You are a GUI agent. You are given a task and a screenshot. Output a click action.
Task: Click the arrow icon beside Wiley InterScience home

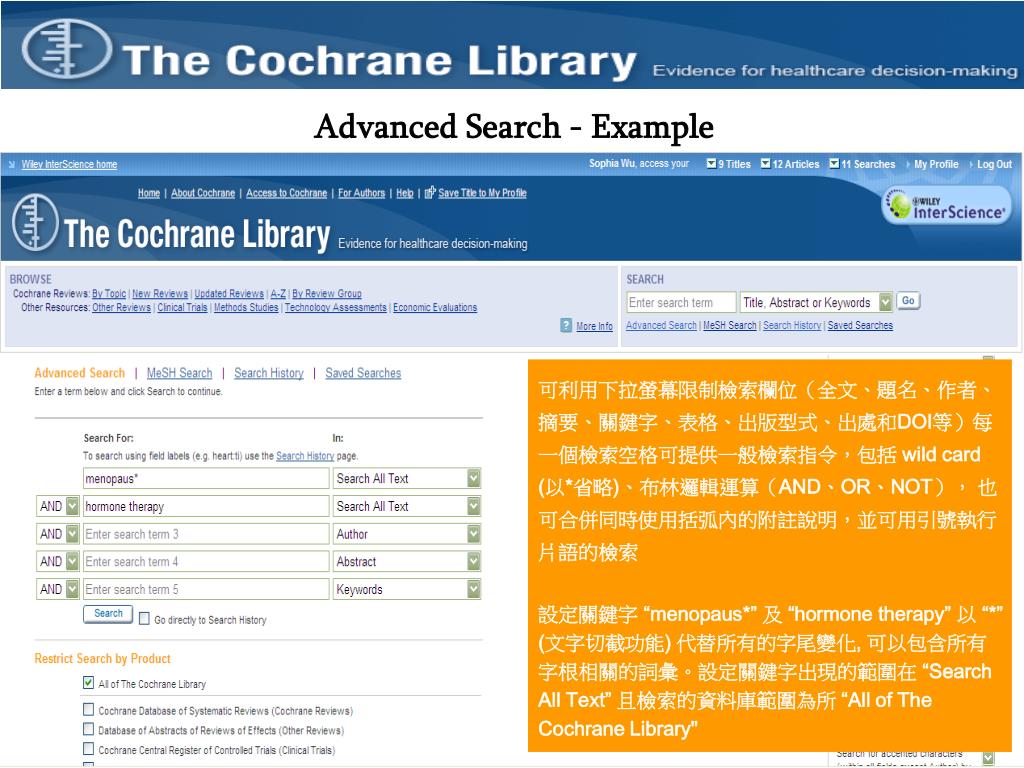tap(12, 165)
